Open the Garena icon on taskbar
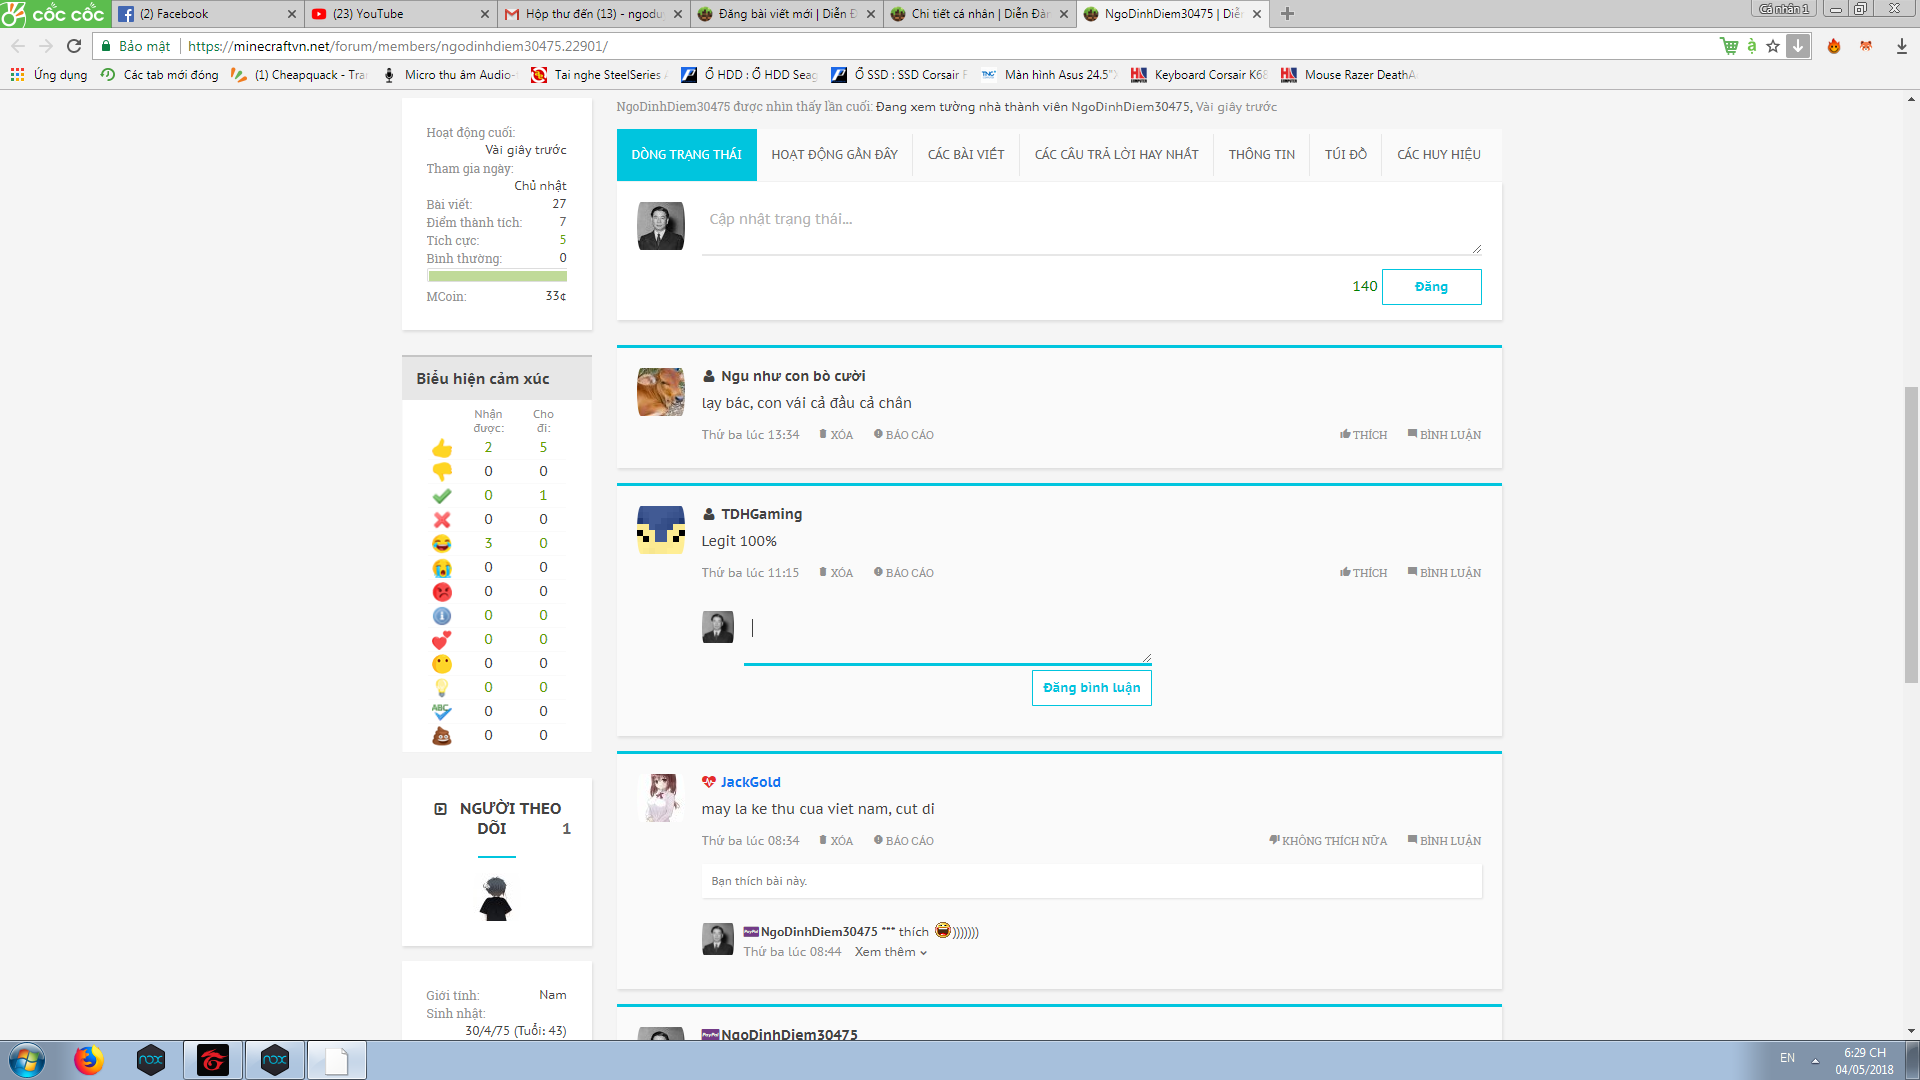Viewport: 1920px width, 1080px height. point(213,1060)
